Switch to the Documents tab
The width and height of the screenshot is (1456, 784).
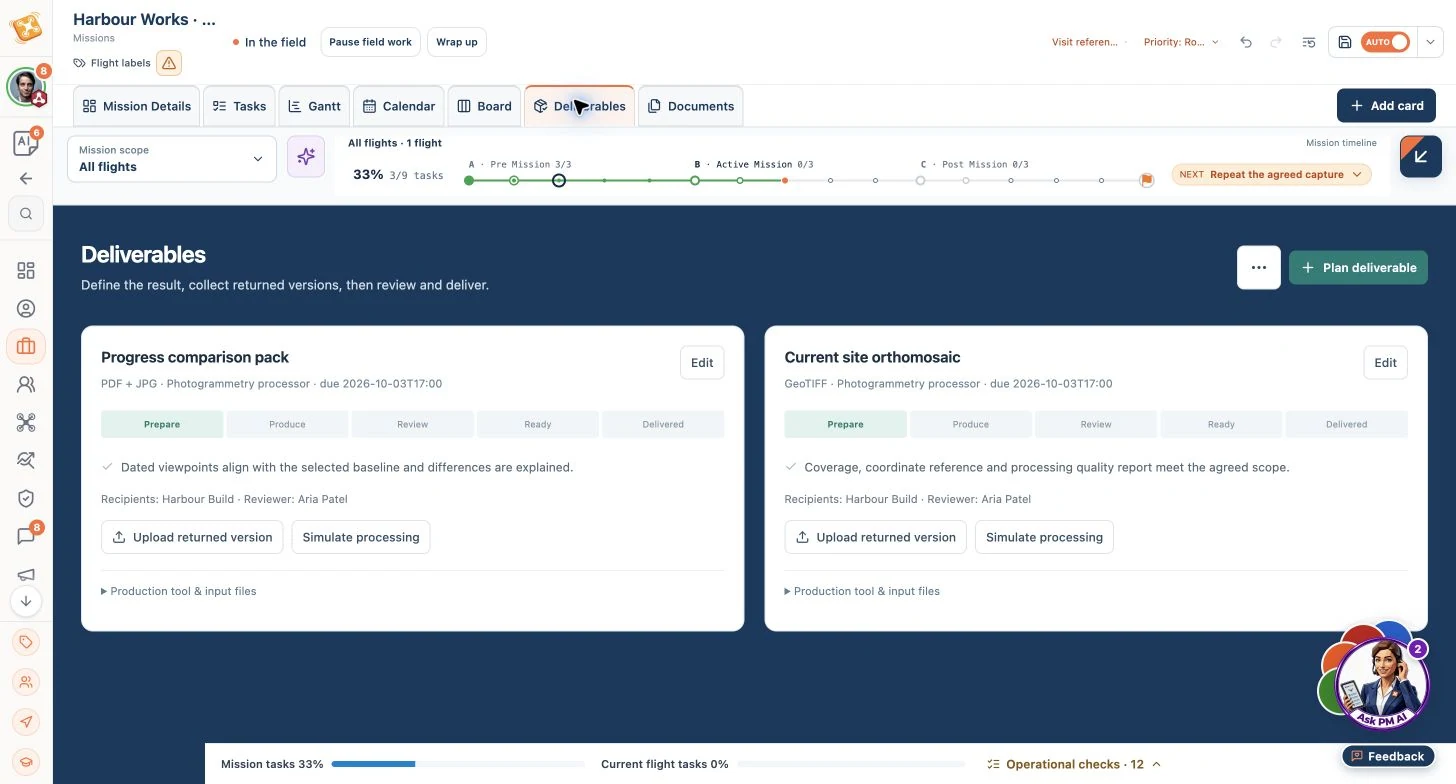[x=690, y=106]
